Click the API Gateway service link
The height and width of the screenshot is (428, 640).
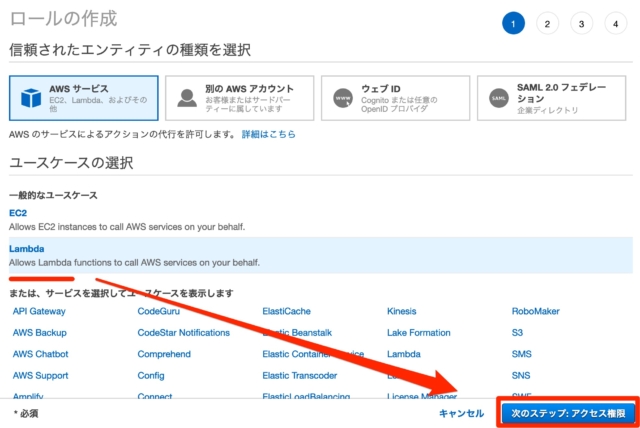coord(39,311)
